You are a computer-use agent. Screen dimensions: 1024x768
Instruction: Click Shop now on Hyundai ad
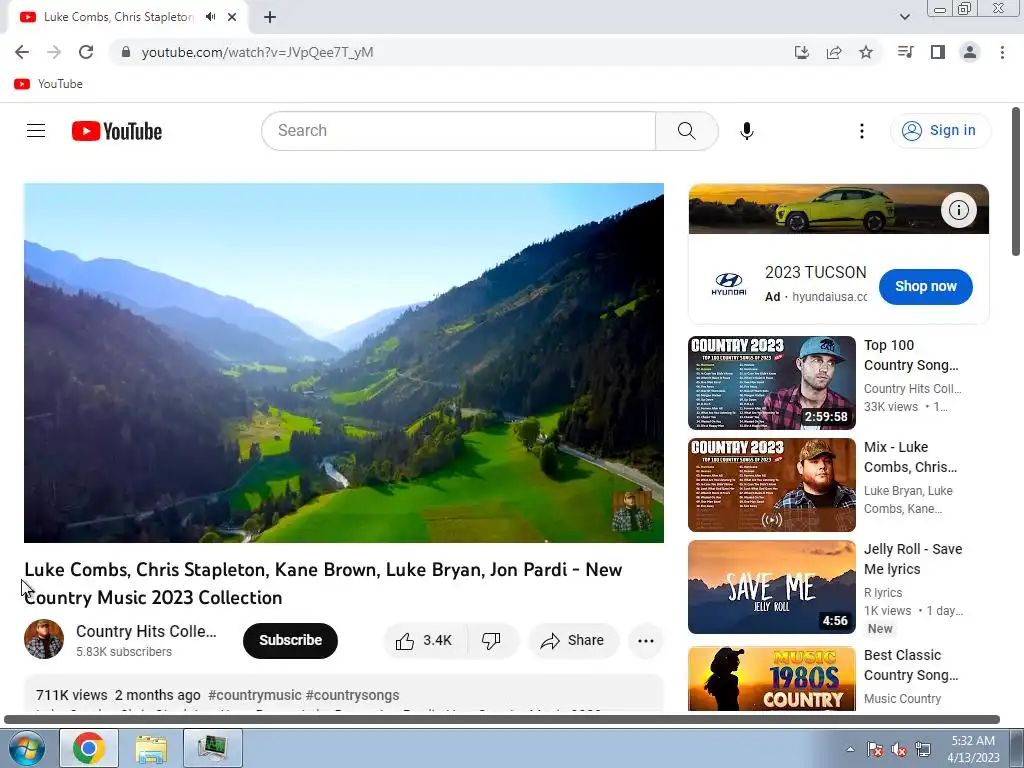pyautogui.click(x=925, y=287)
